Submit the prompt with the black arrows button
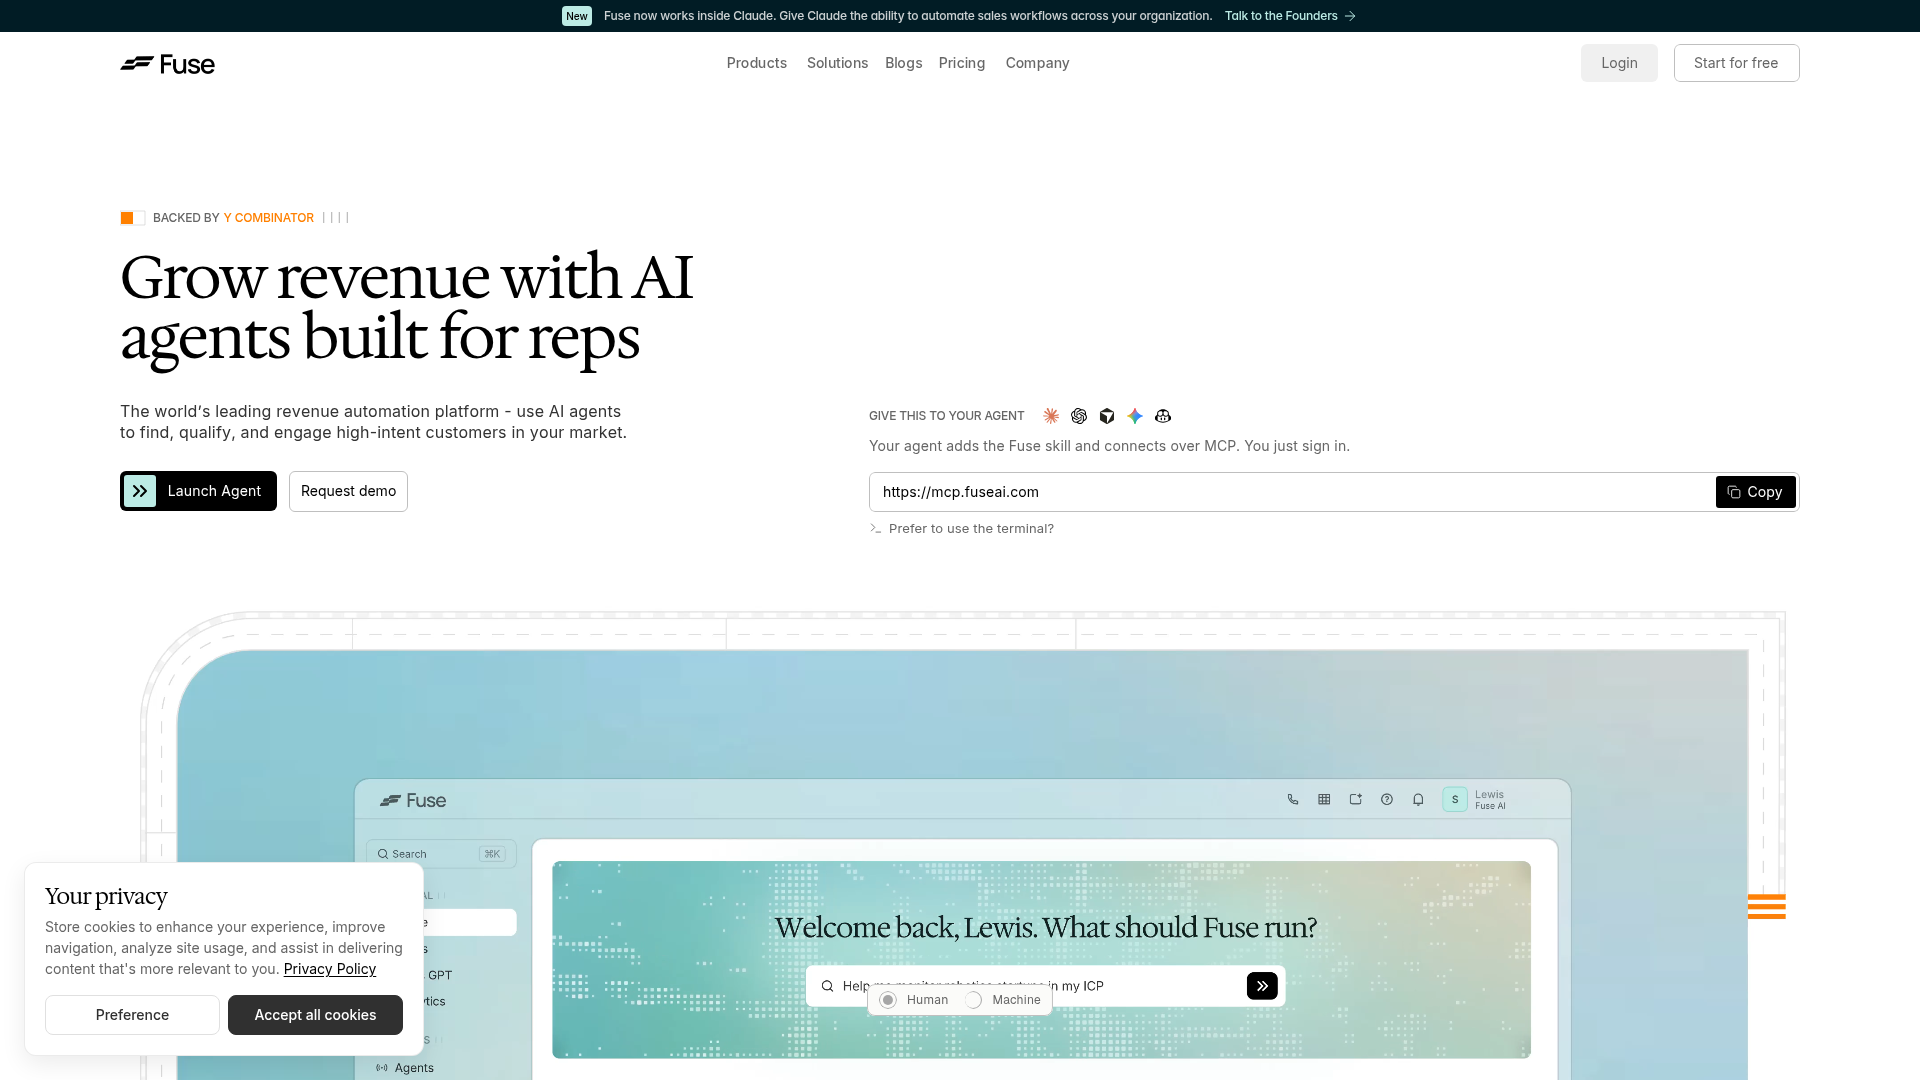Screen dimensions: 1920x1080 1262,986
